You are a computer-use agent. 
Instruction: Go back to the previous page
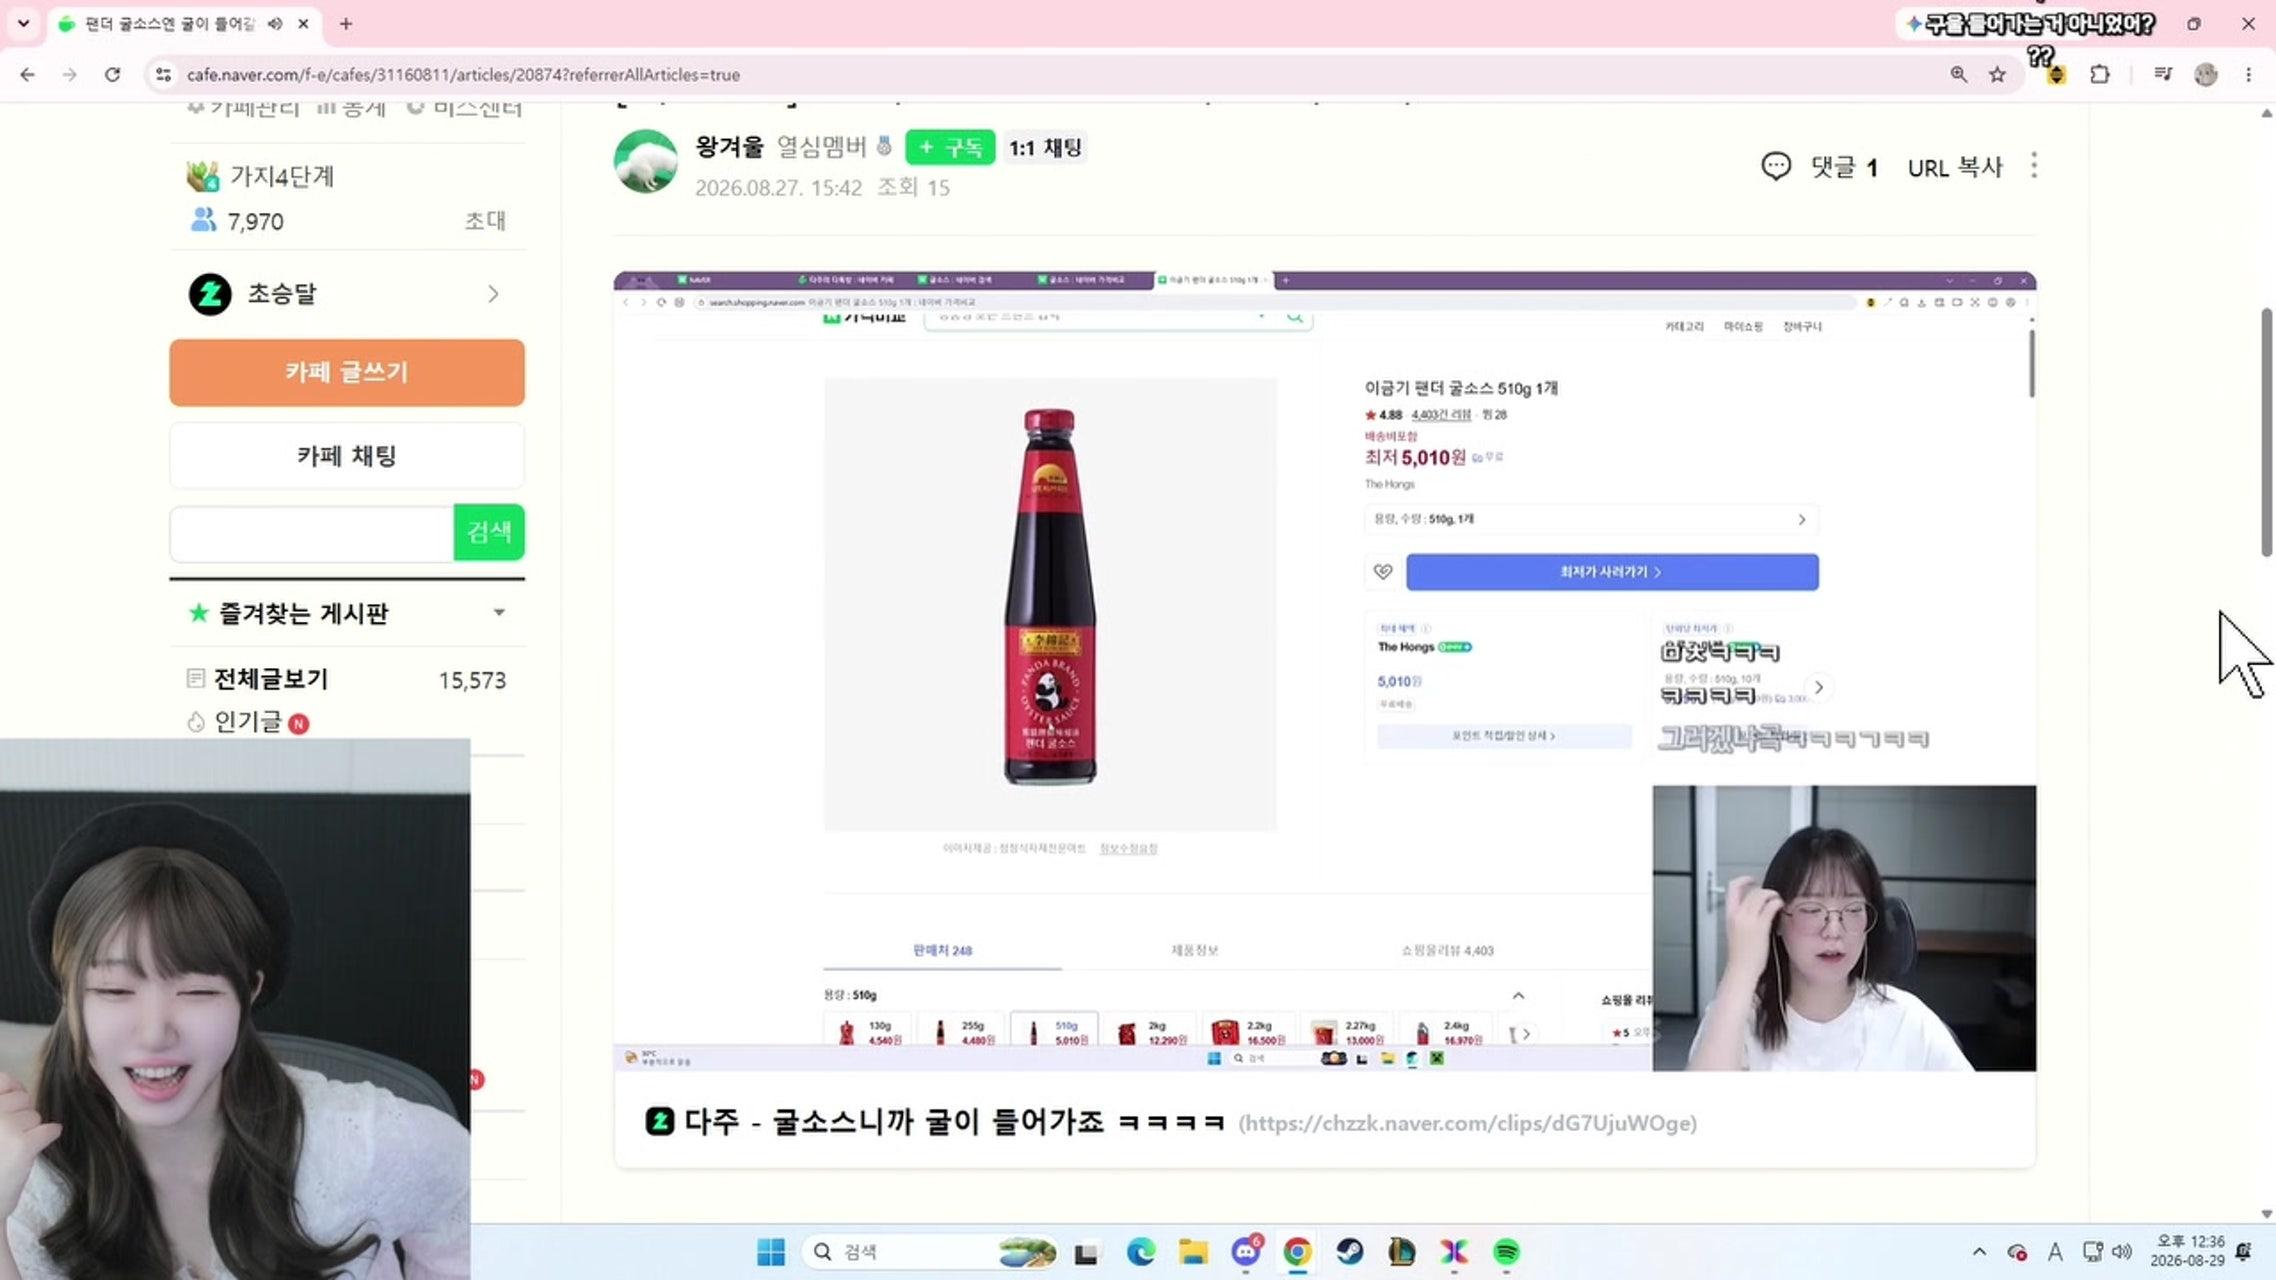(x=27, y=75)
